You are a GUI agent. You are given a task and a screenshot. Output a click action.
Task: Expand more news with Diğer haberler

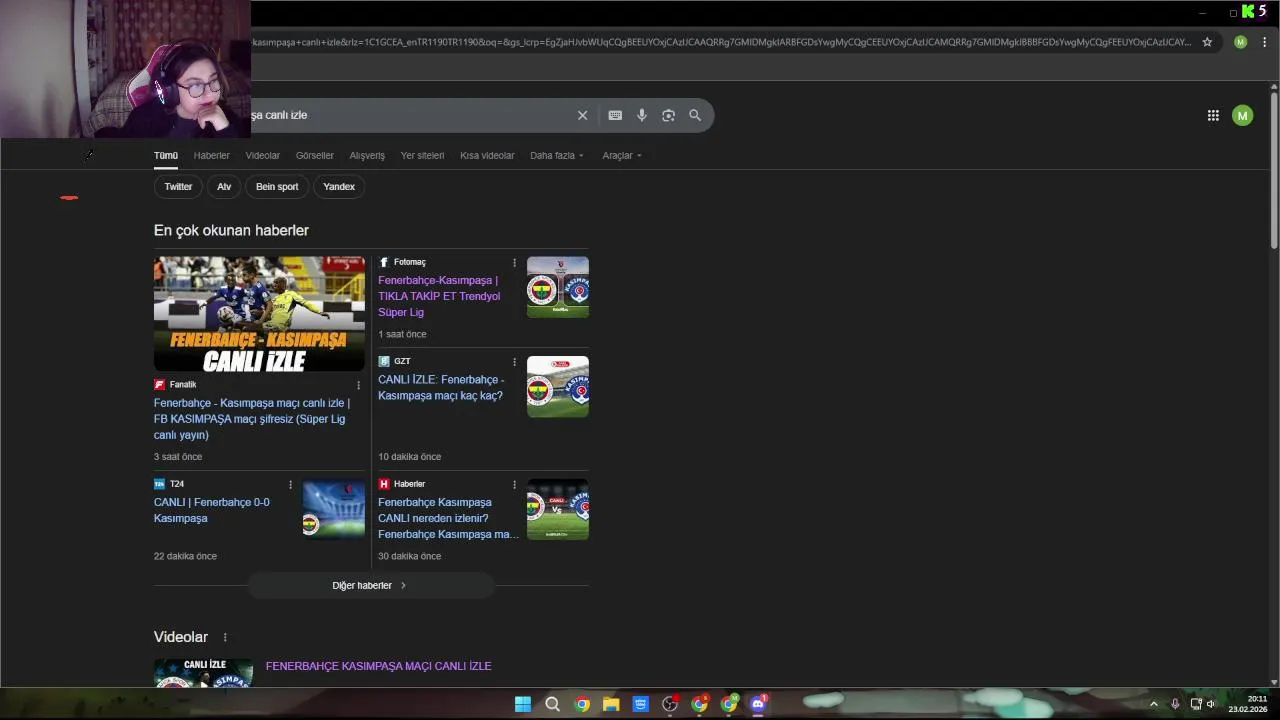pyautogui.click(x=370, y=586)
